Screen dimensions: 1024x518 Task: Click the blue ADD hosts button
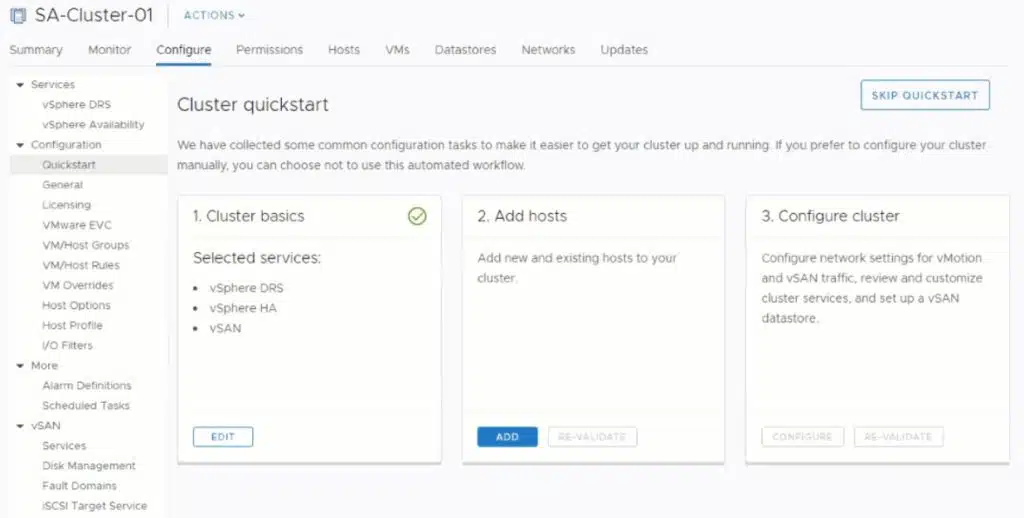tap(507, 437)
